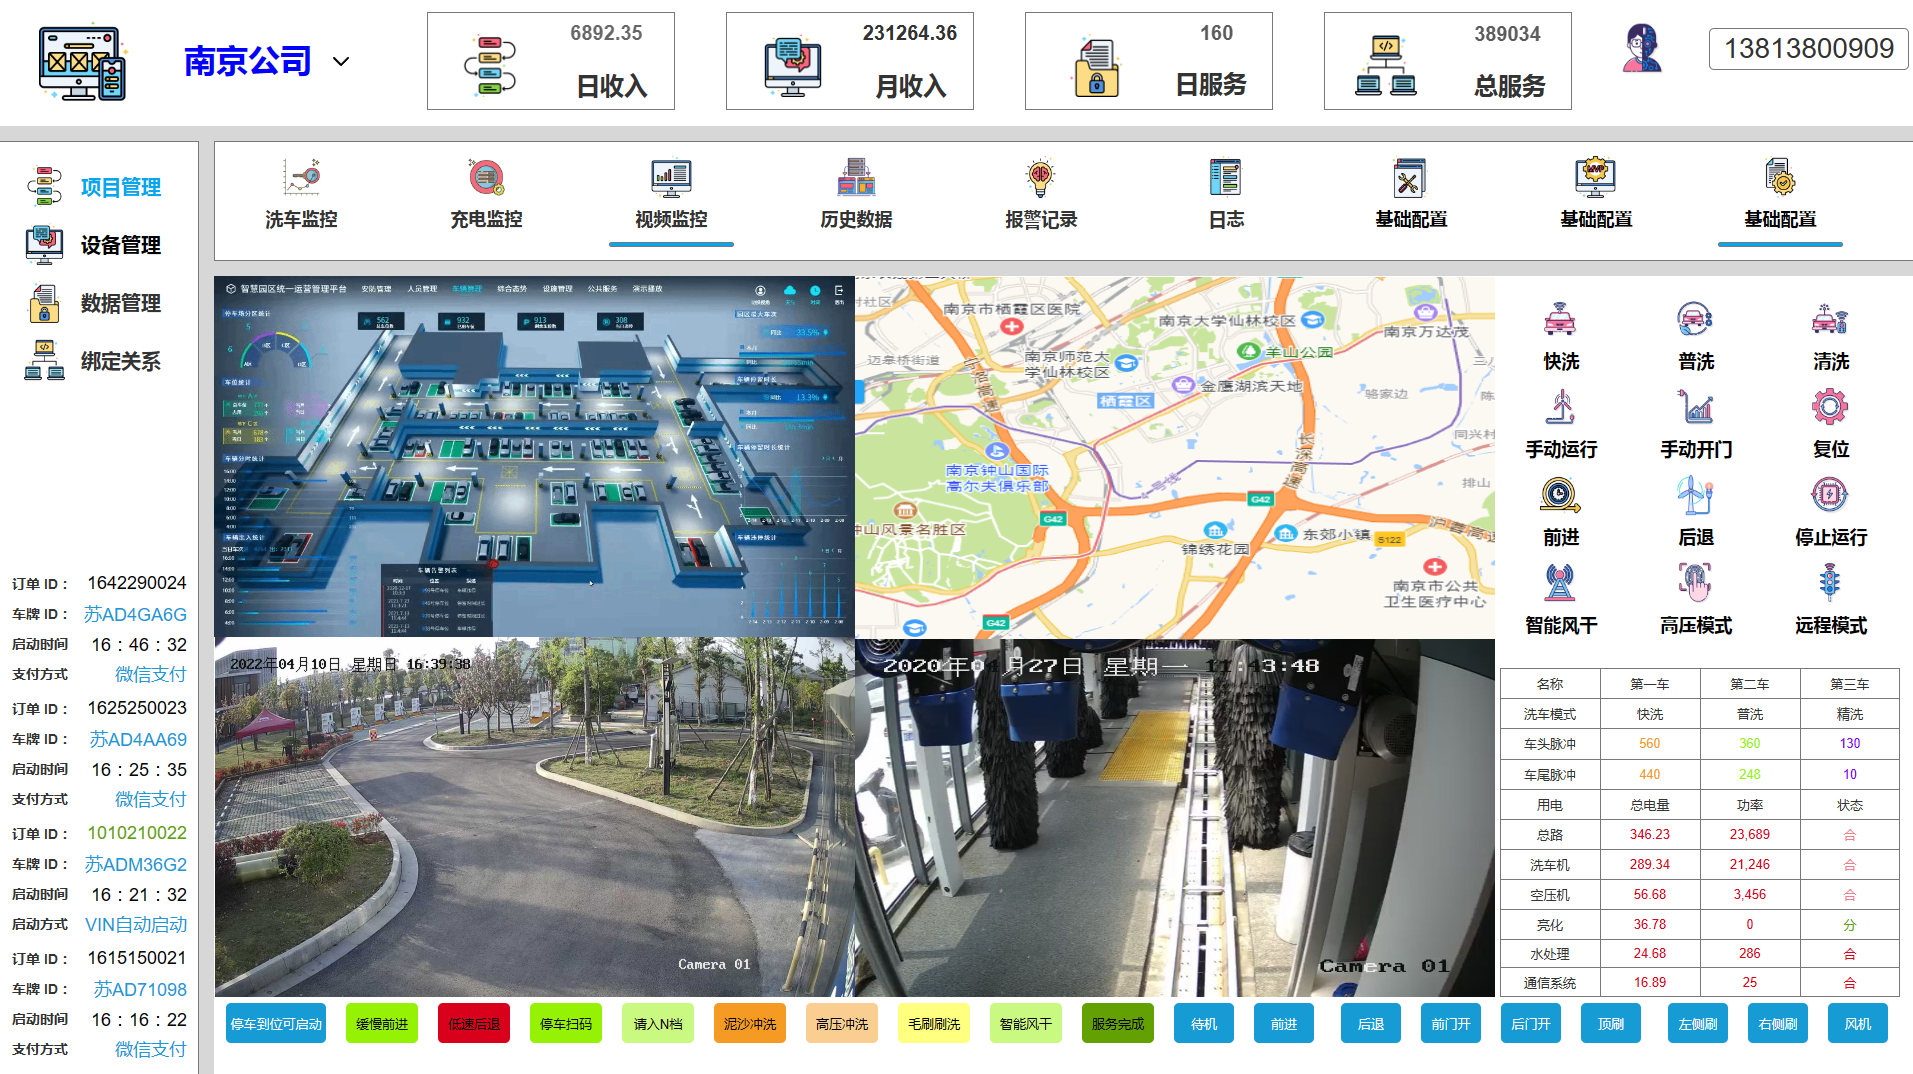Click the 高压模式 high pressure icon
This screenshot has width=1913, height=1074.
click(x=1695, y=583)
